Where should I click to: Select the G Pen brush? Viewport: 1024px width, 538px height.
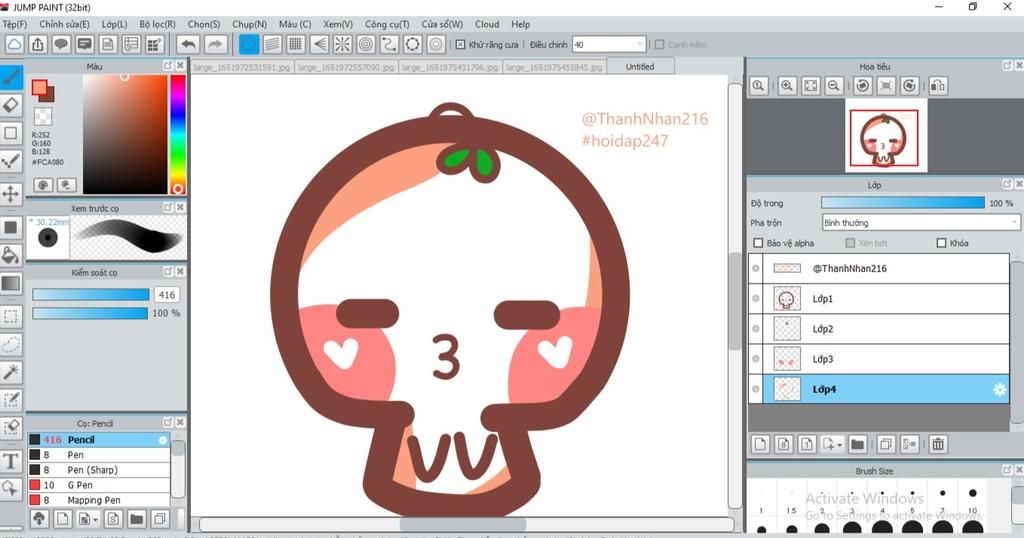(x=99, y=485)
